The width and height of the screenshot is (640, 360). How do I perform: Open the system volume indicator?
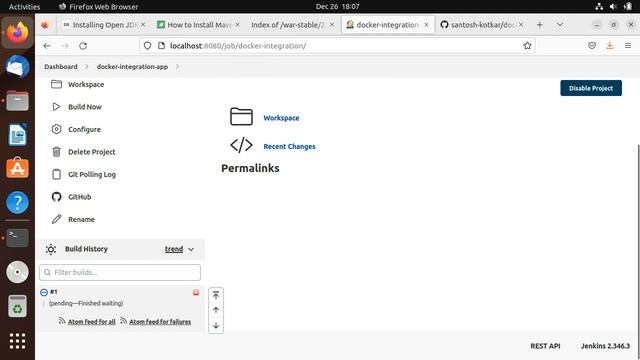click(613, 7)
